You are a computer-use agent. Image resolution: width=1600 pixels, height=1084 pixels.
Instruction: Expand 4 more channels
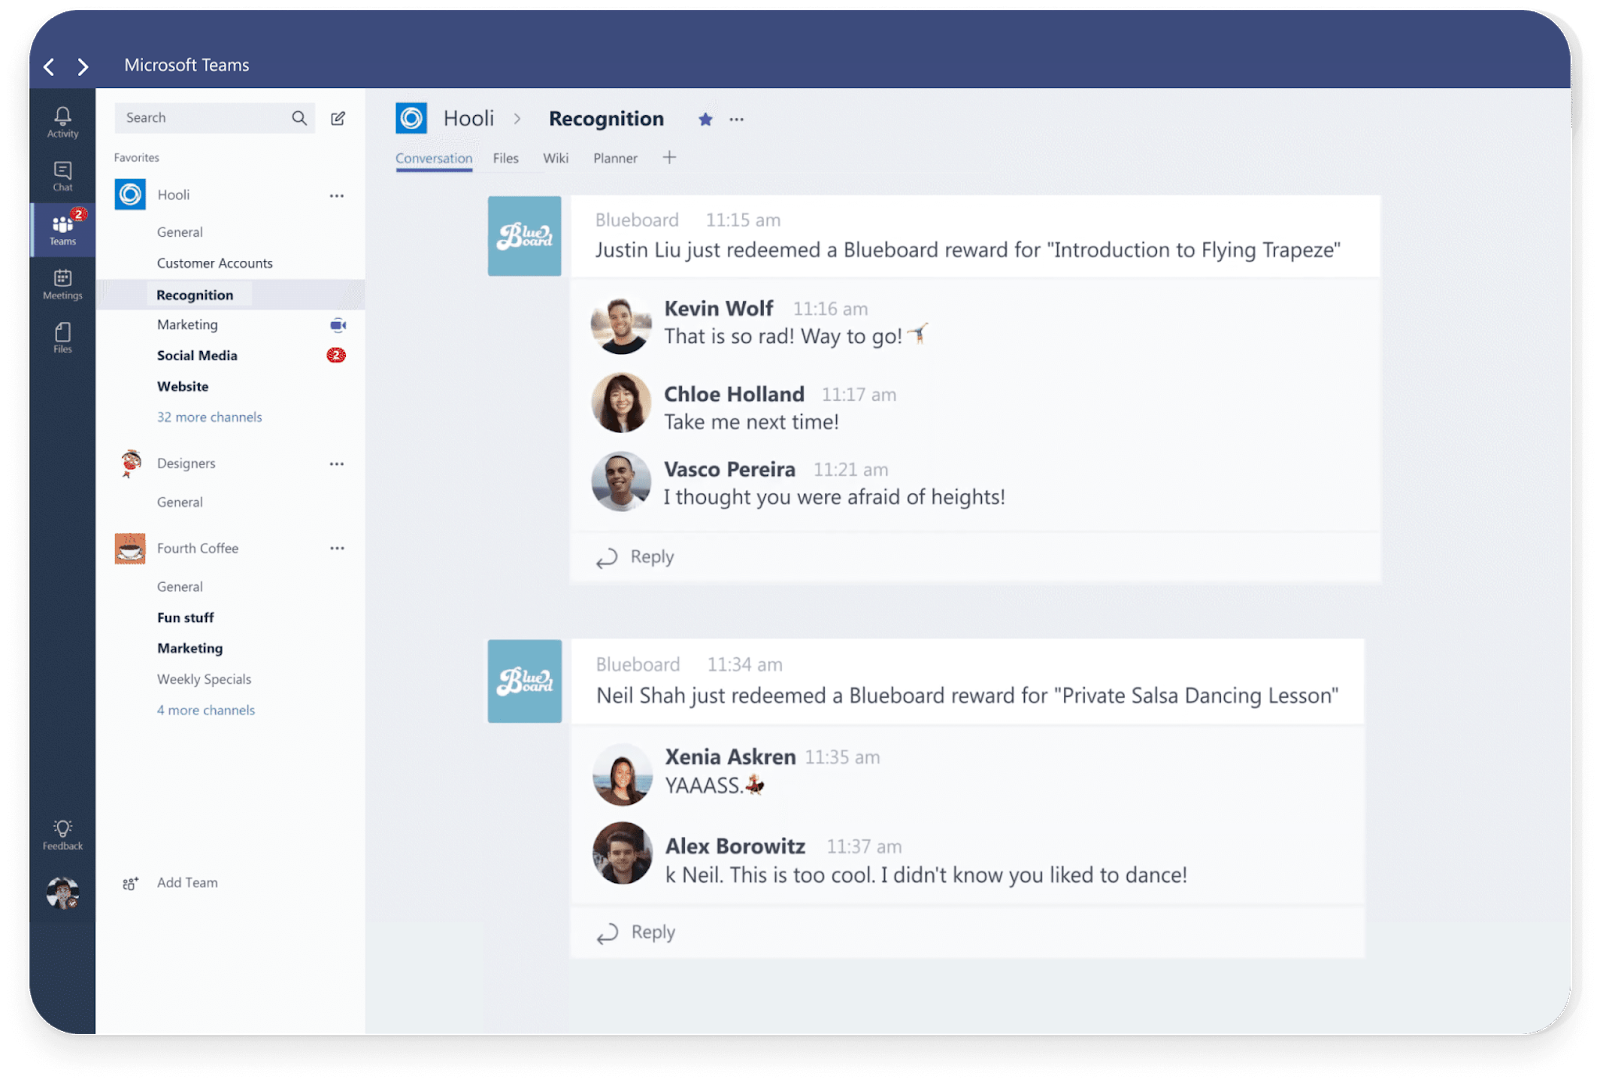pos(206,710)
